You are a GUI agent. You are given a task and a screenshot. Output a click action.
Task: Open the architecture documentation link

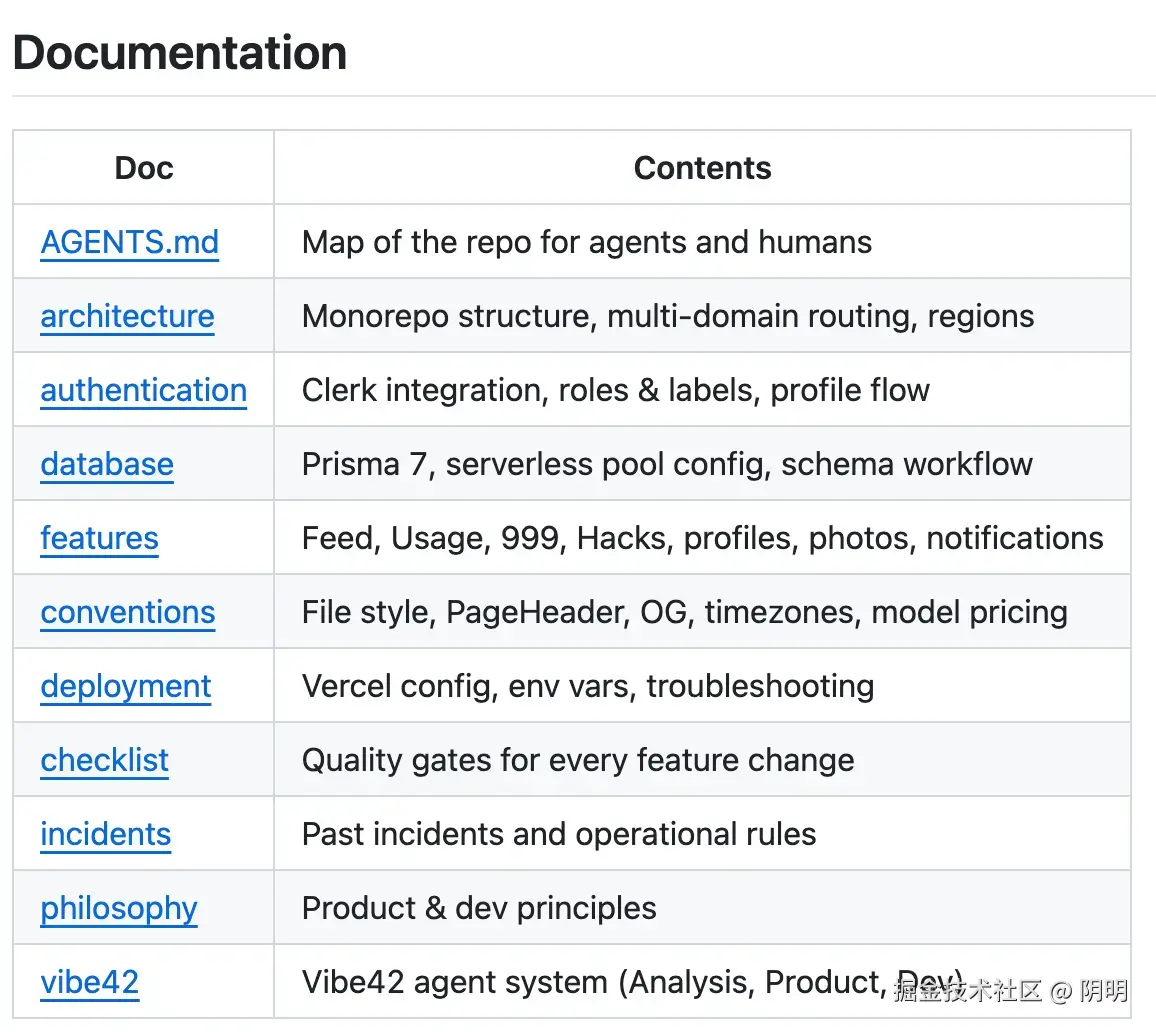(127, 316)
